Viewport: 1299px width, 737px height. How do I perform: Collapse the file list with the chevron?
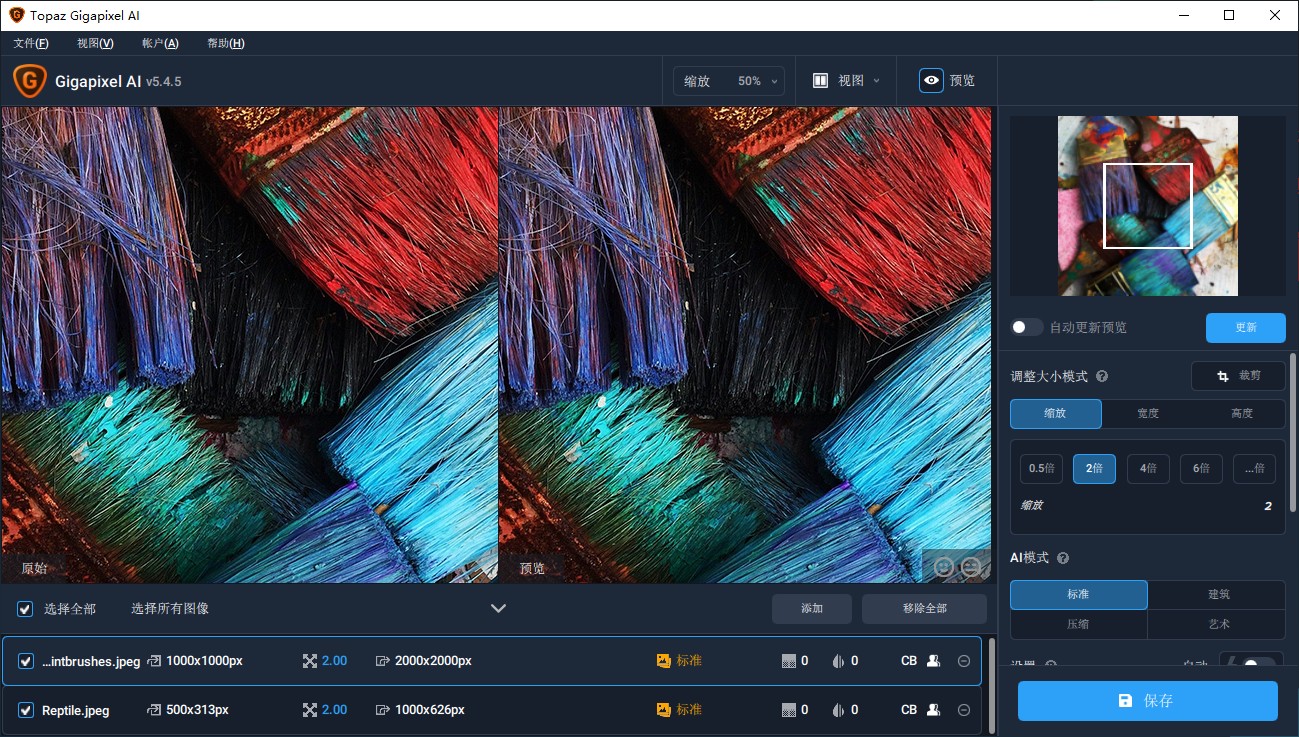[498, 607]
